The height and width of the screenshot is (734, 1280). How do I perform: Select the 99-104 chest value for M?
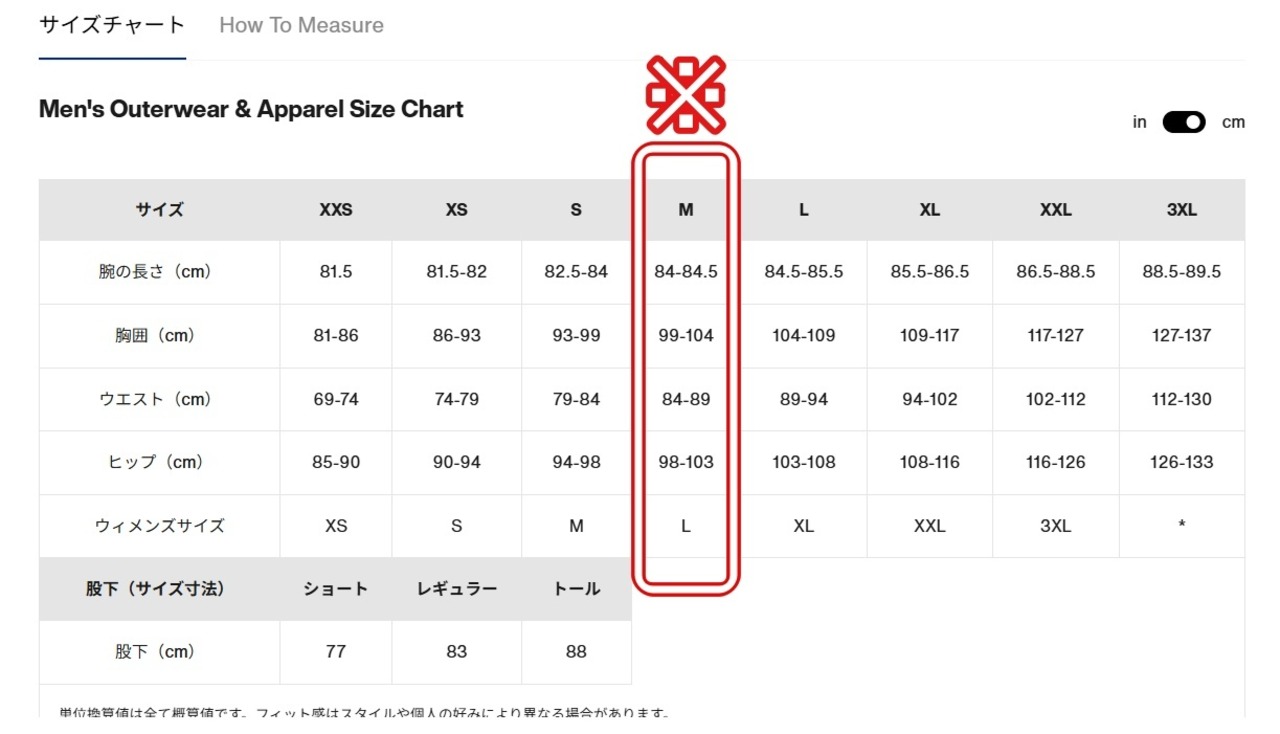pyautogui.click(x=686, y=336)
